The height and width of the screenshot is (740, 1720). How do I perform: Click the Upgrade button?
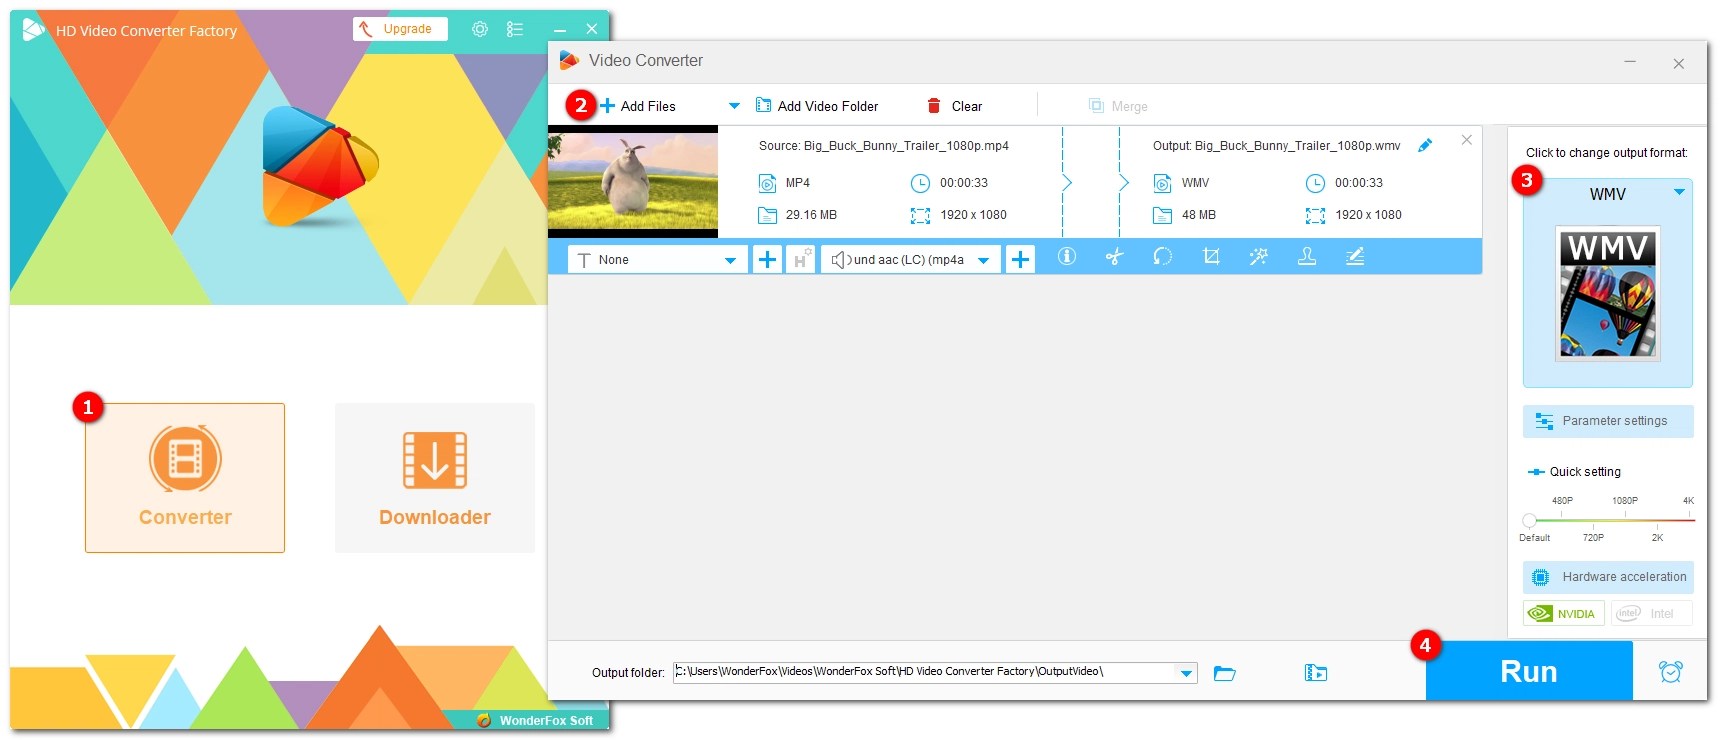tap(400, 29)
